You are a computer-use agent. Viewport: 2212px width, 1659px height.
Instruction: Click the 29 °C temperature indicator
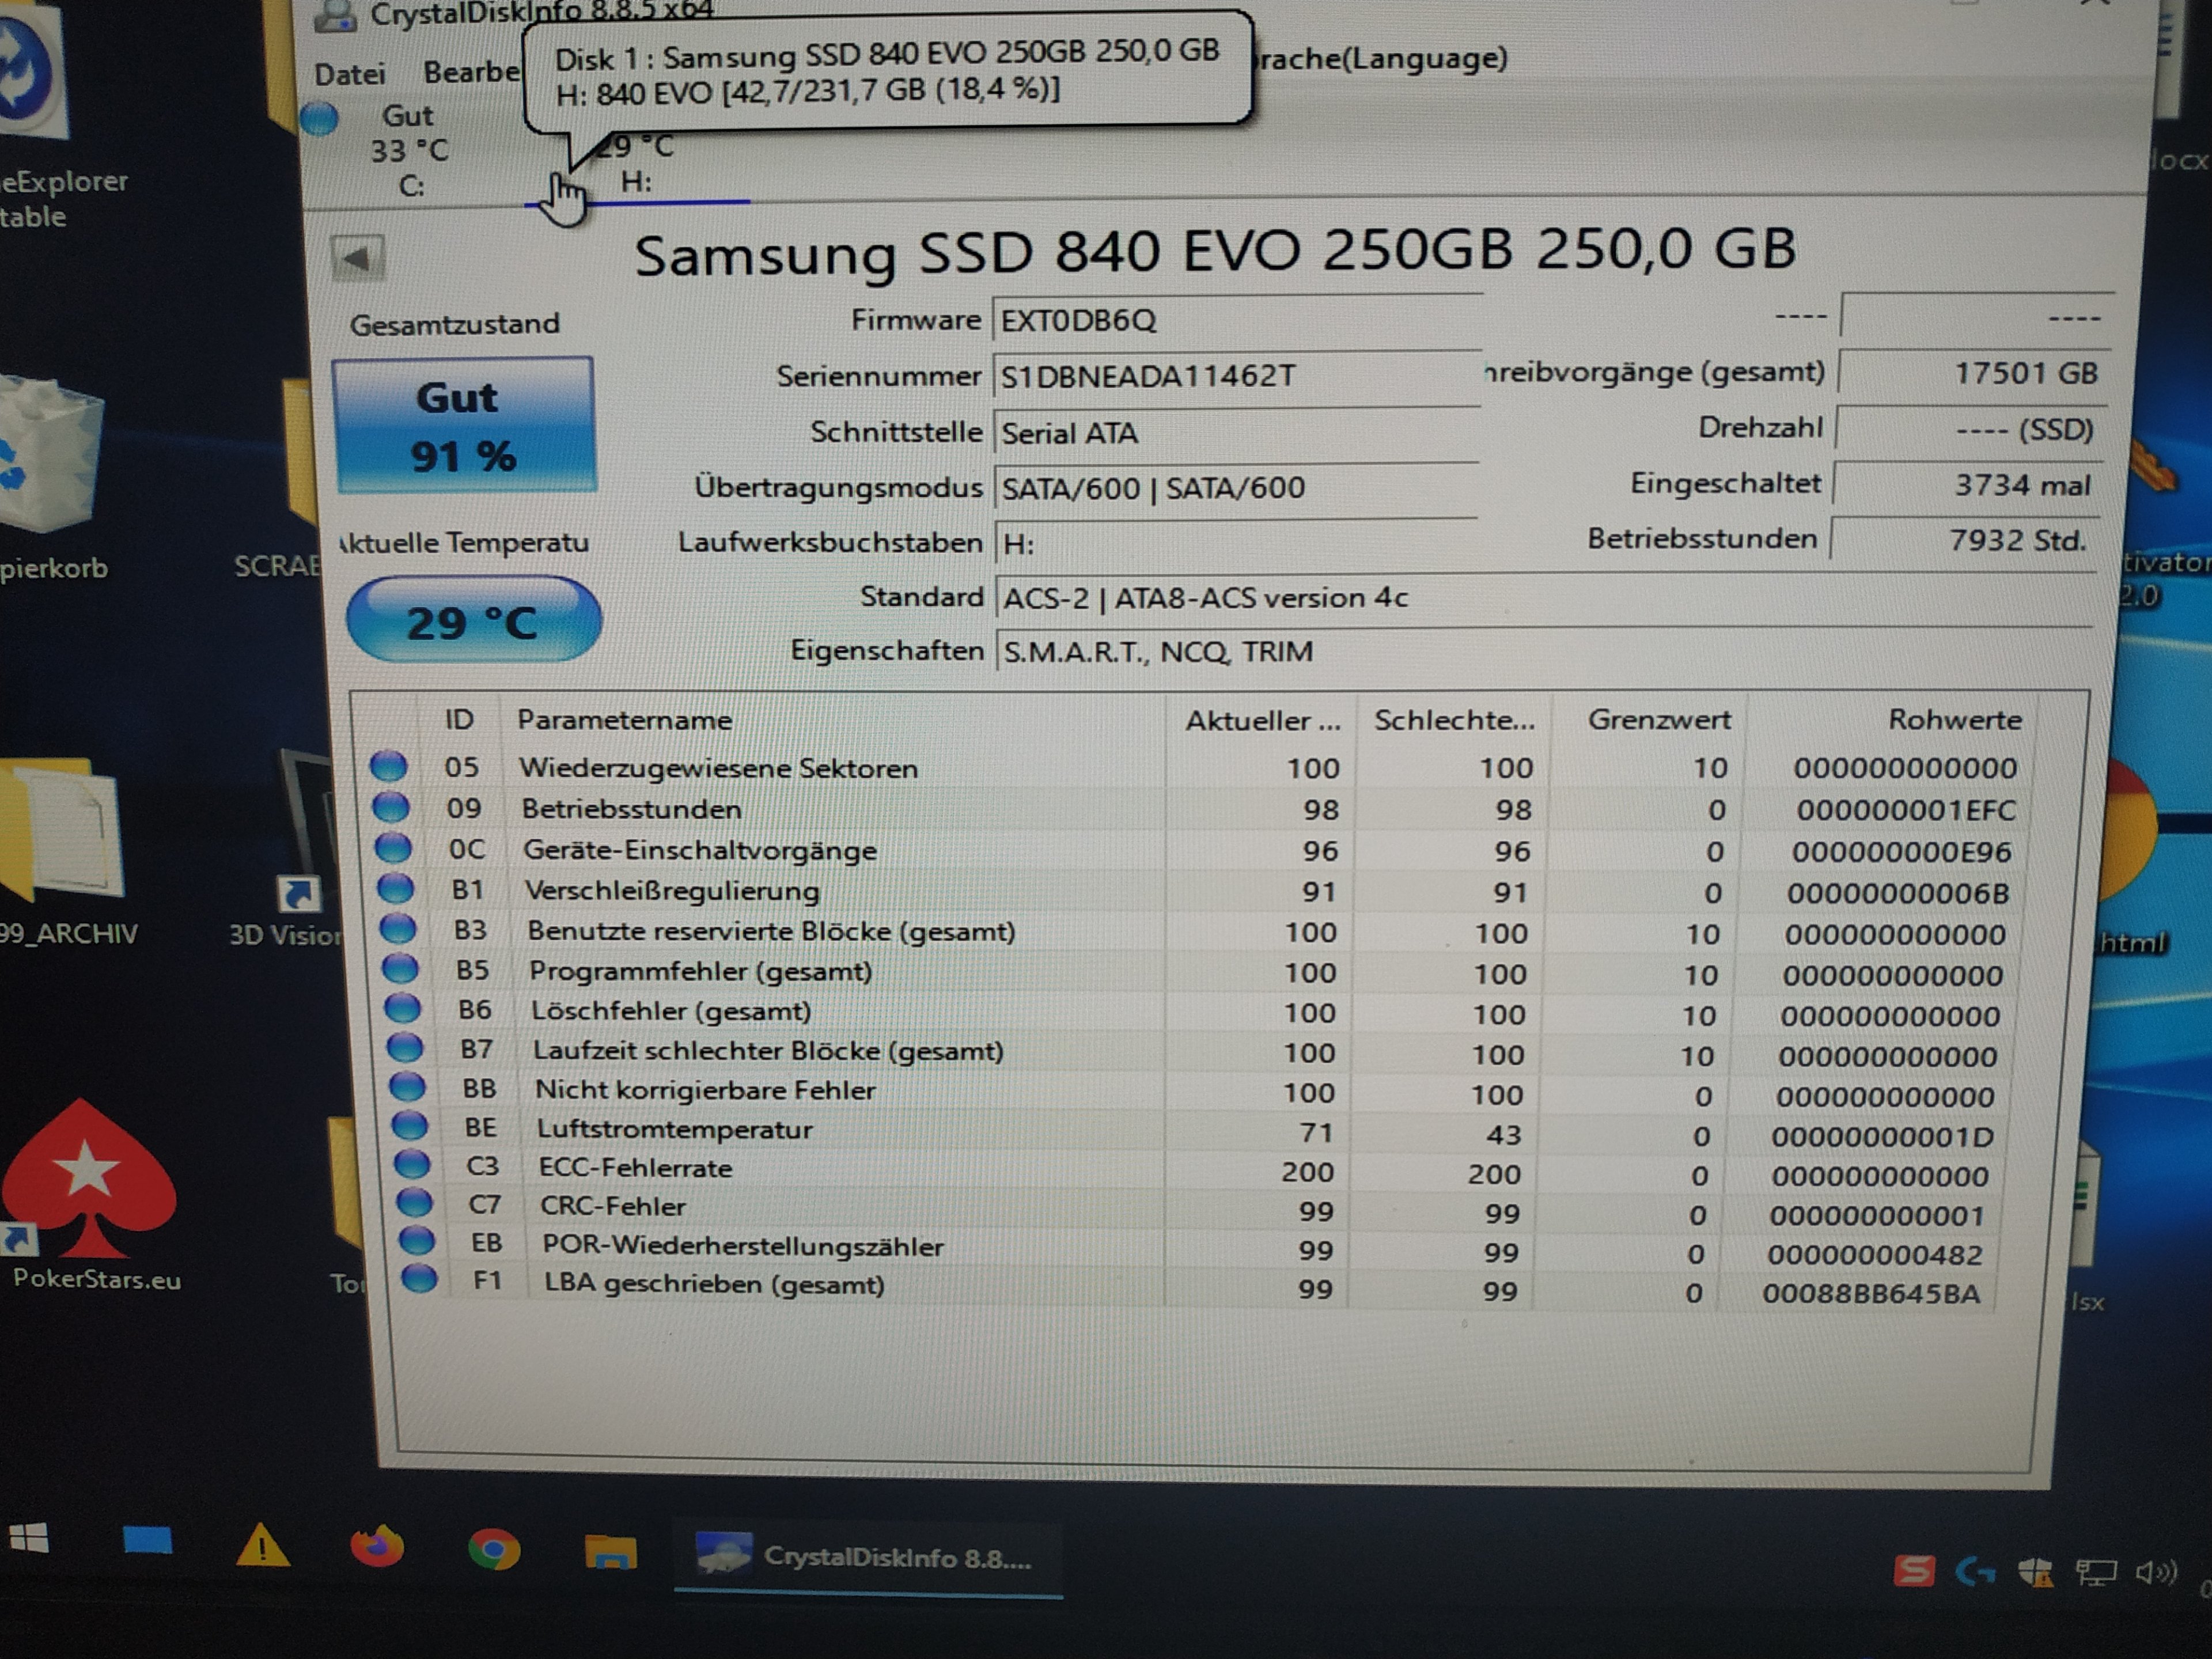(473, 621)
